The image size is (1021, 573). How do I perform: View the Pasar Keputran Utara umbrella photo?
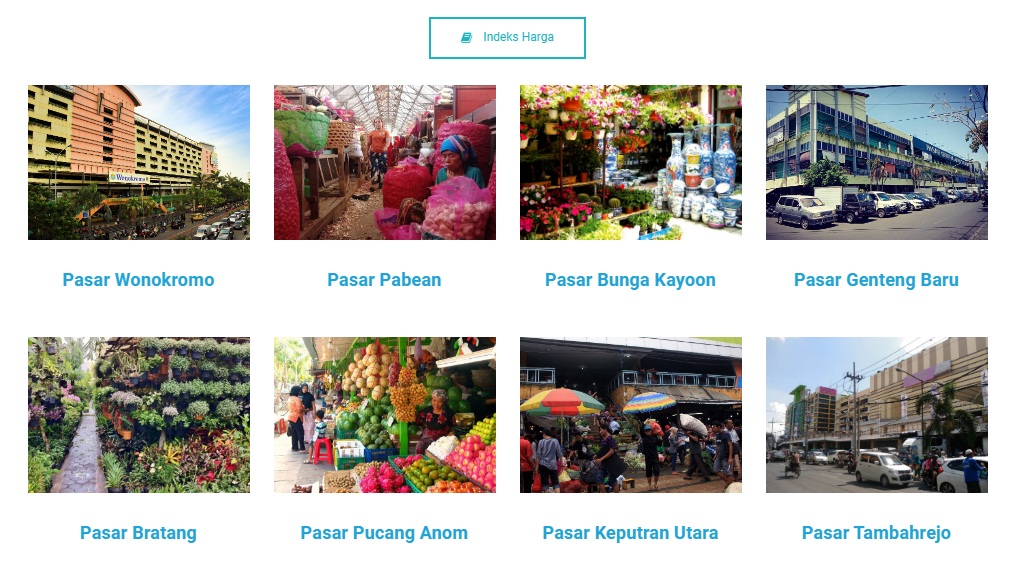[631, 415]
